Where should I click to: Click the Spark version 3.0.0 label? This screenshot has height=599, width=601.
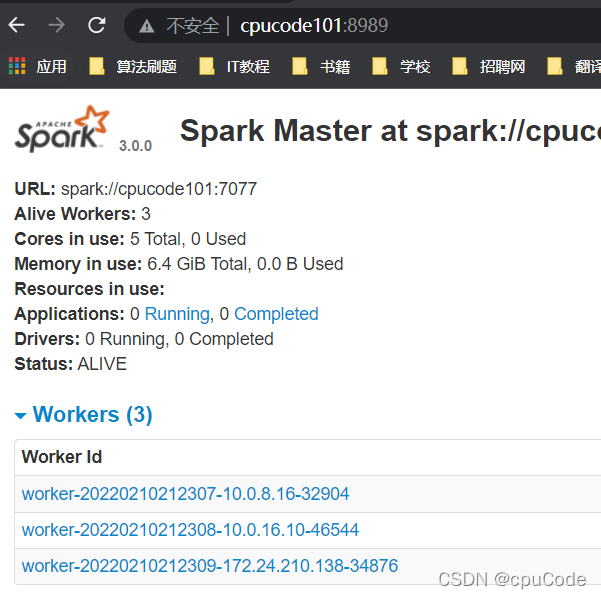[135, 146]
